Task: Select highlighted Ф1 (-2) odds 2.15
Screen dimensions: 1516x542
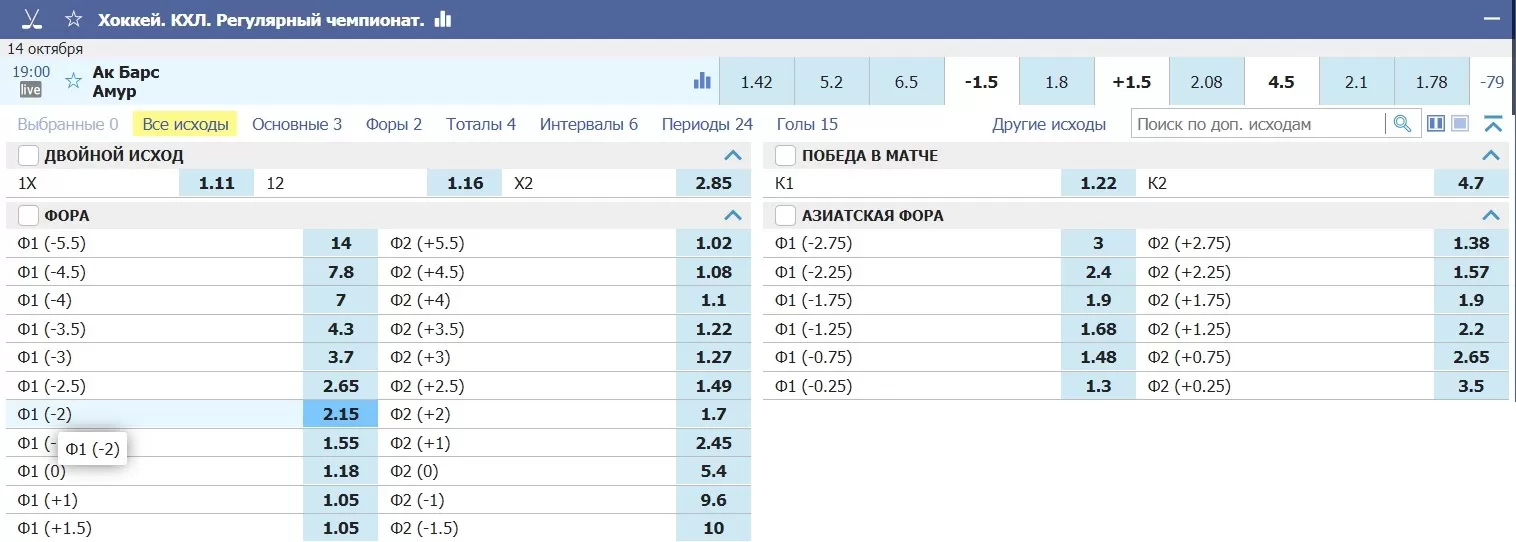Action: (341, 414)
